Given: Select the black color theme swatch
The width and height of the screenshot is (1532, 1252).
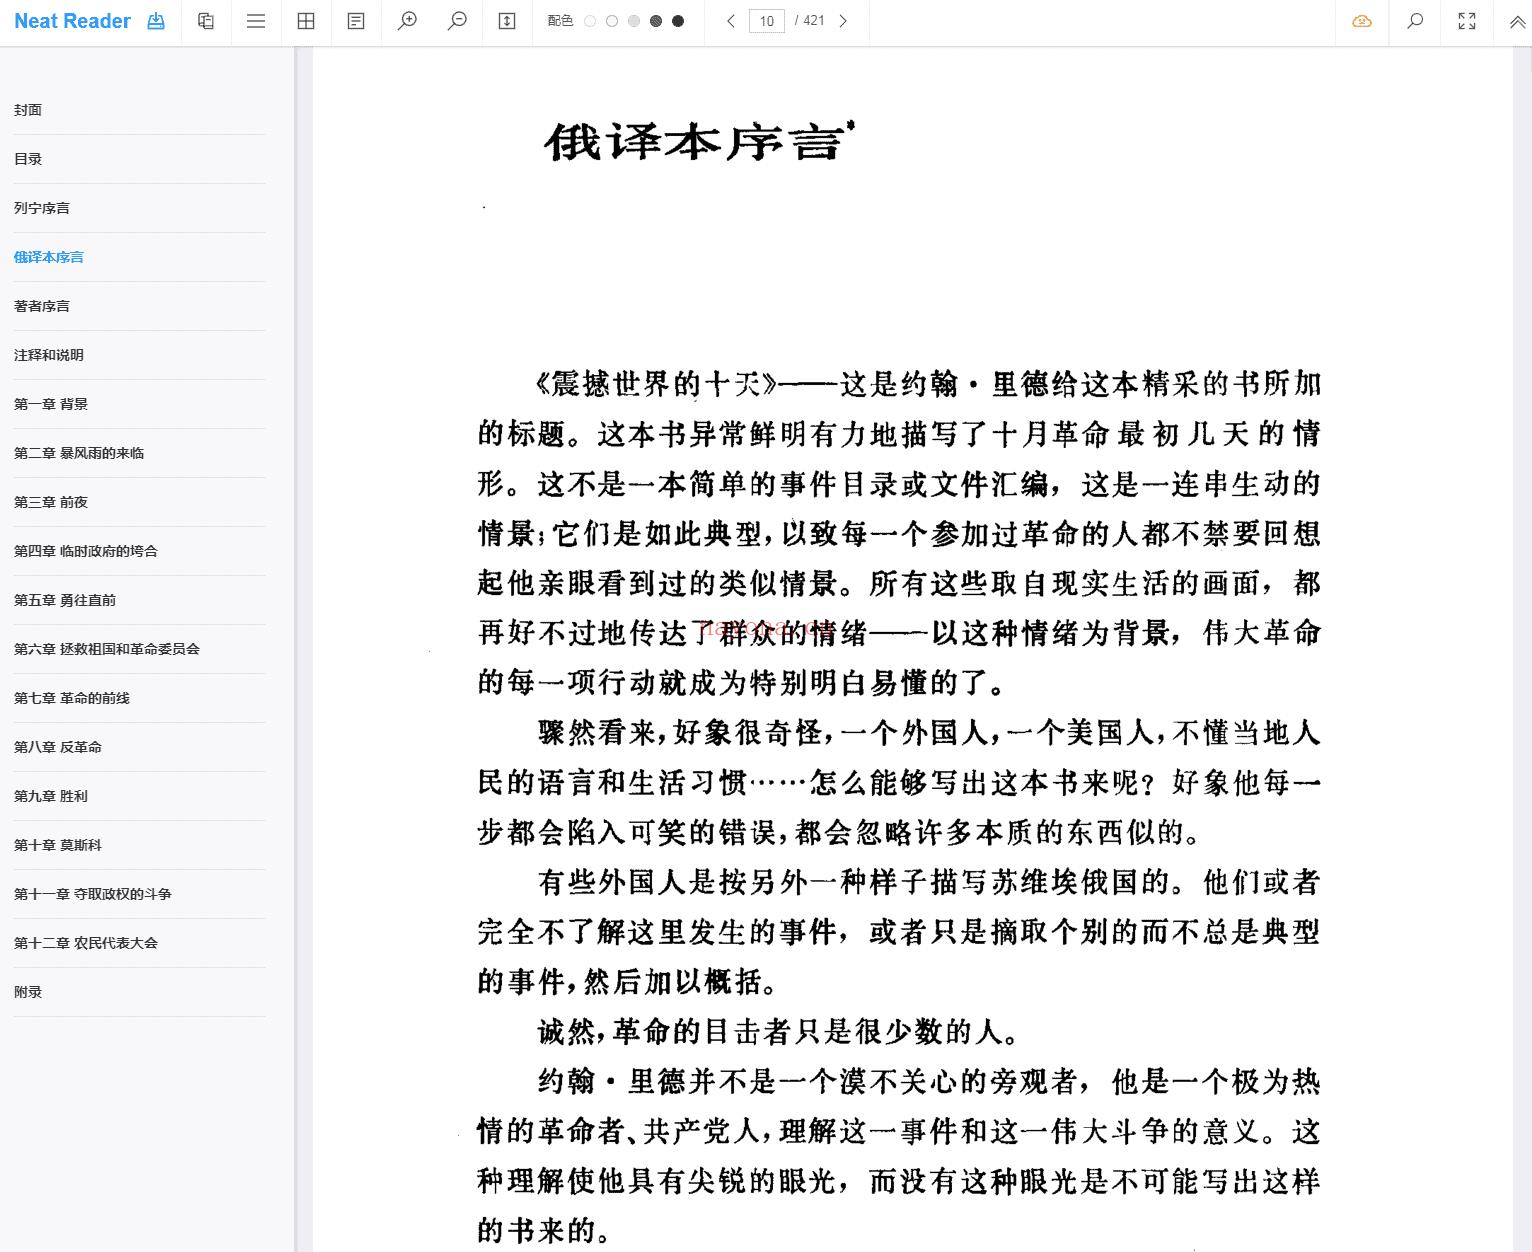Looking at the screenshot, I should coord(678,21).
